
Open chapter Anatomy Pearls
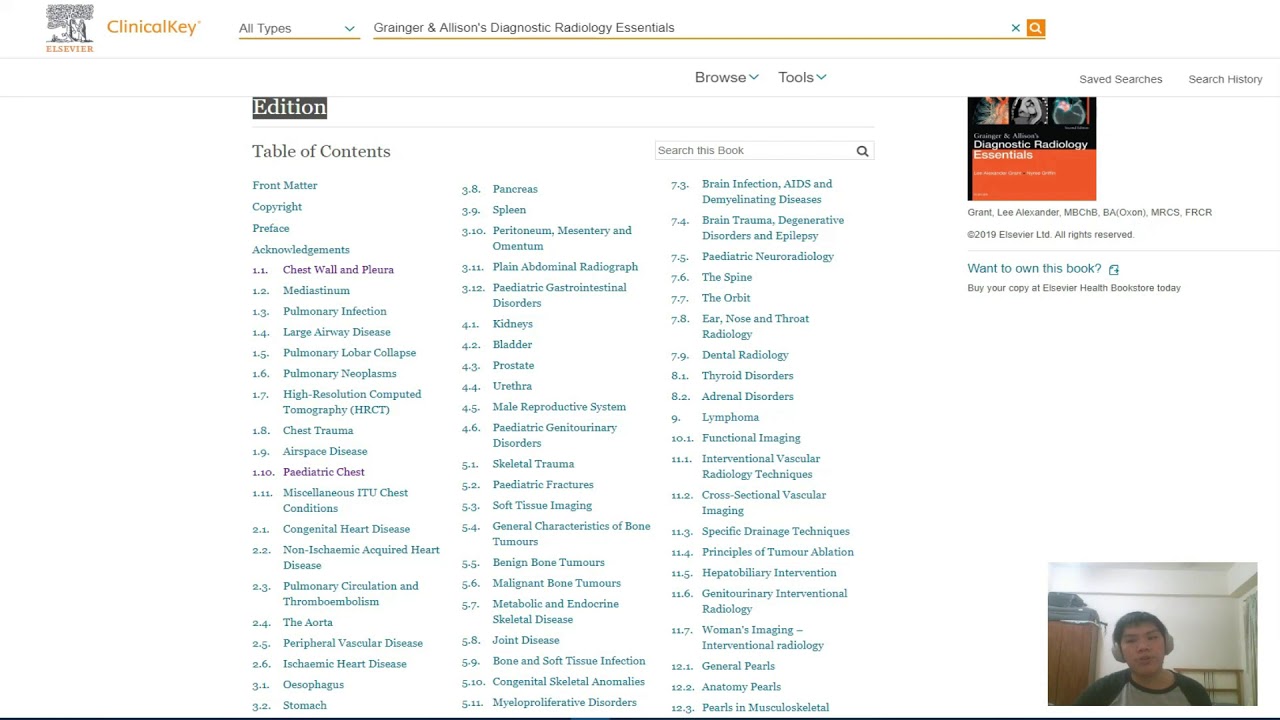click(741, 687)
